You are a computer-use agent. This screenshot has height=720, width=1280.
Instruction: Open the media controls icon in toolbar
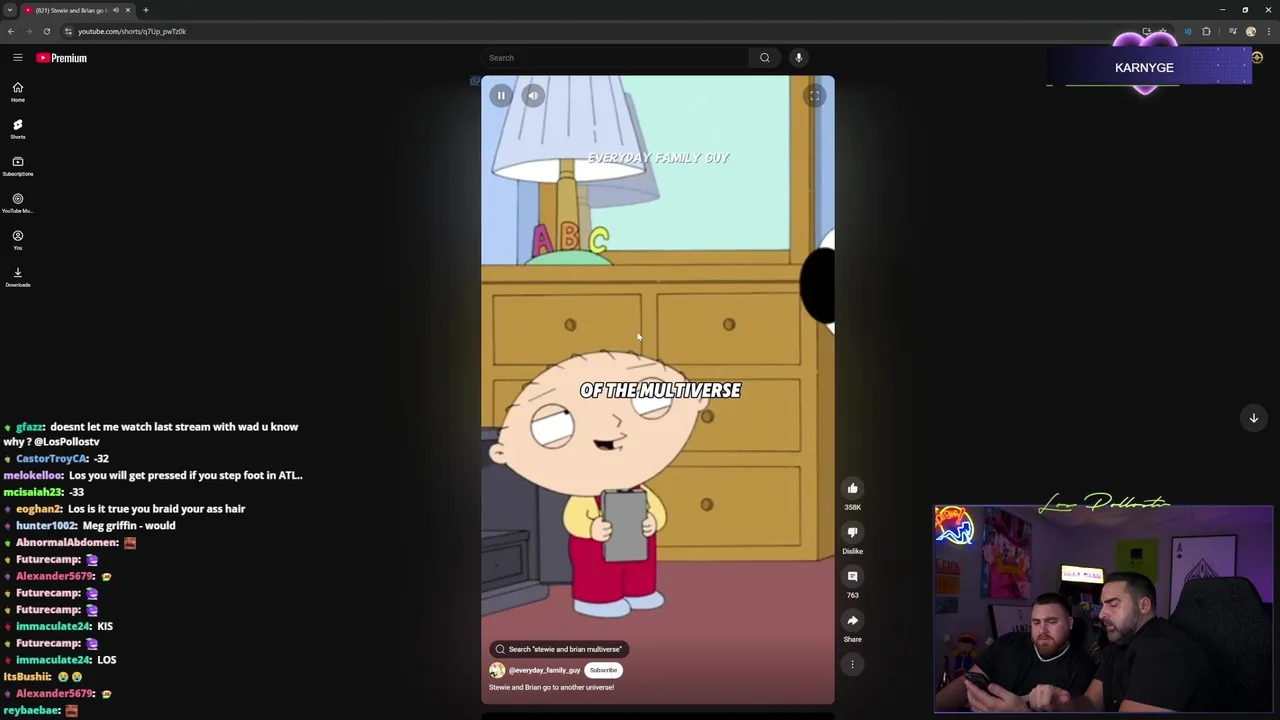1233,31
